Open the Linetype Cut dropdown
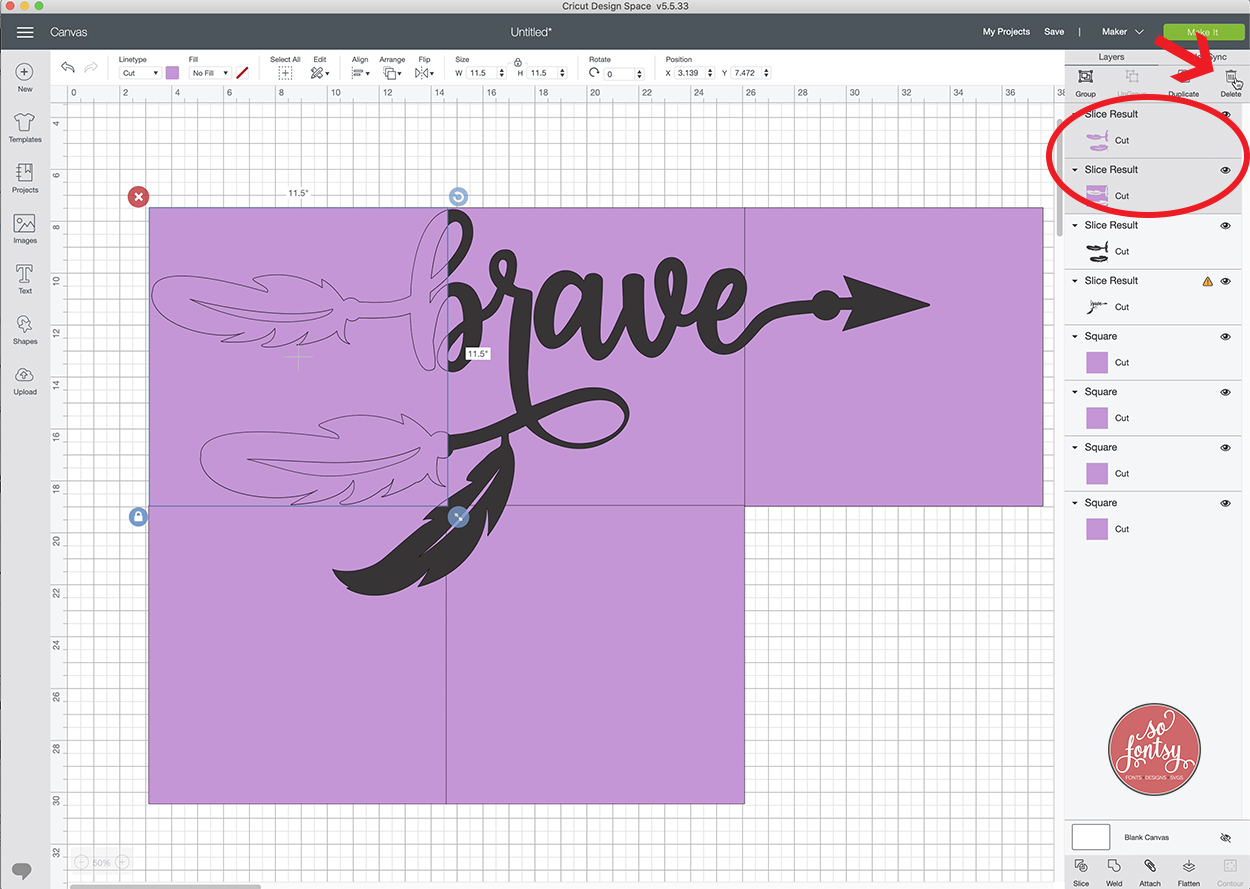This screenshot has height=889, width=1250. click(139, 73)
